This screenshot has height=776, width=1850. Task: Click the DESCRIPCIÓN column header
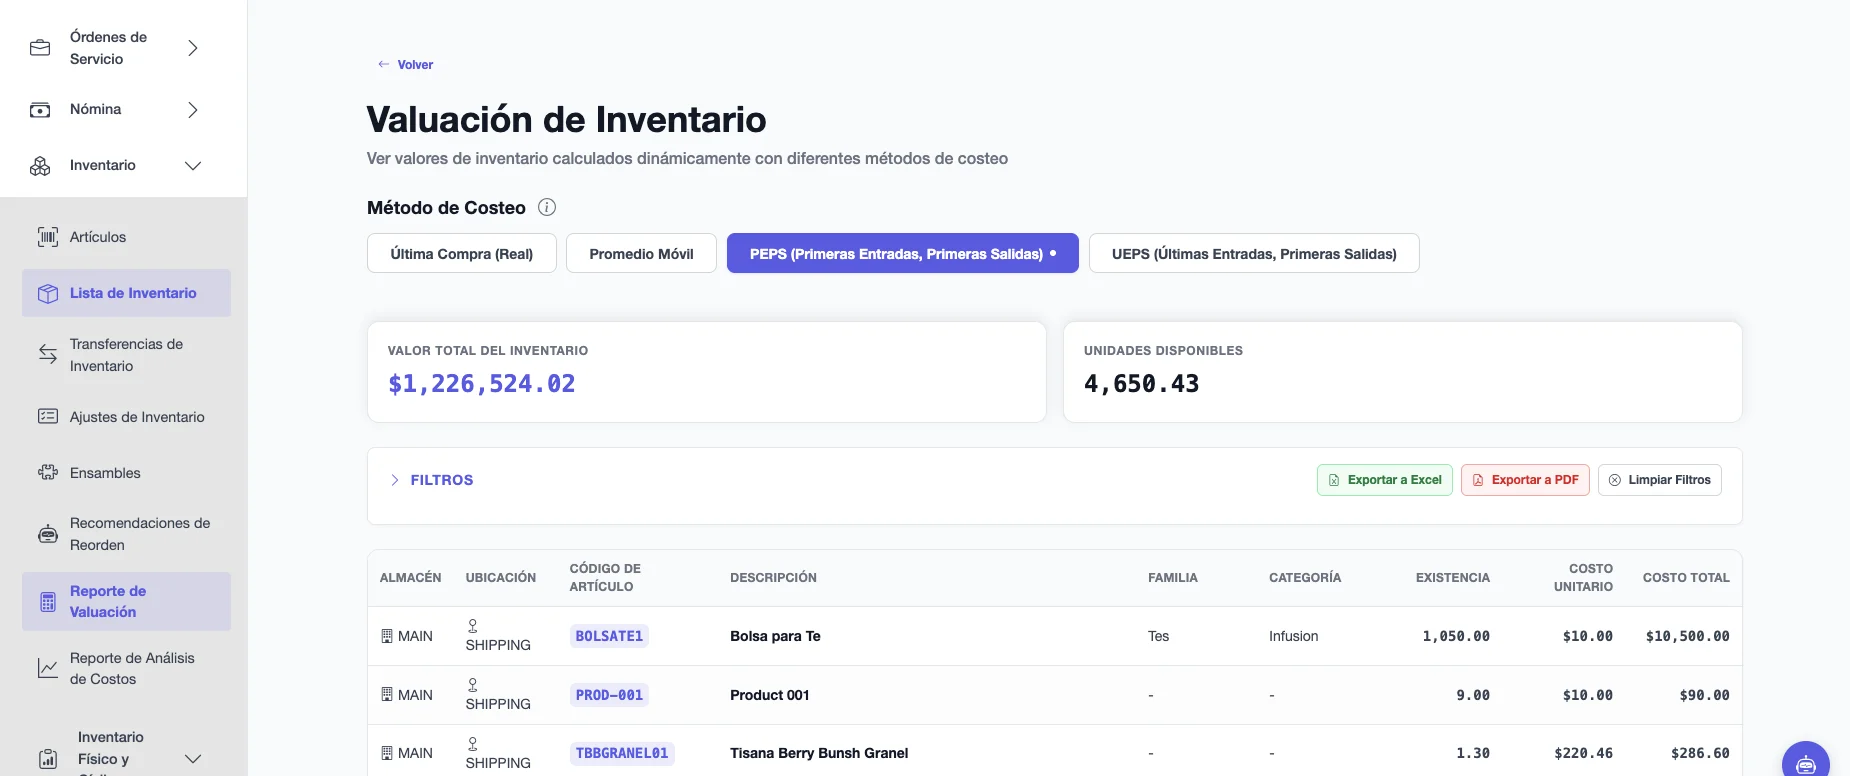pos(773,578)
